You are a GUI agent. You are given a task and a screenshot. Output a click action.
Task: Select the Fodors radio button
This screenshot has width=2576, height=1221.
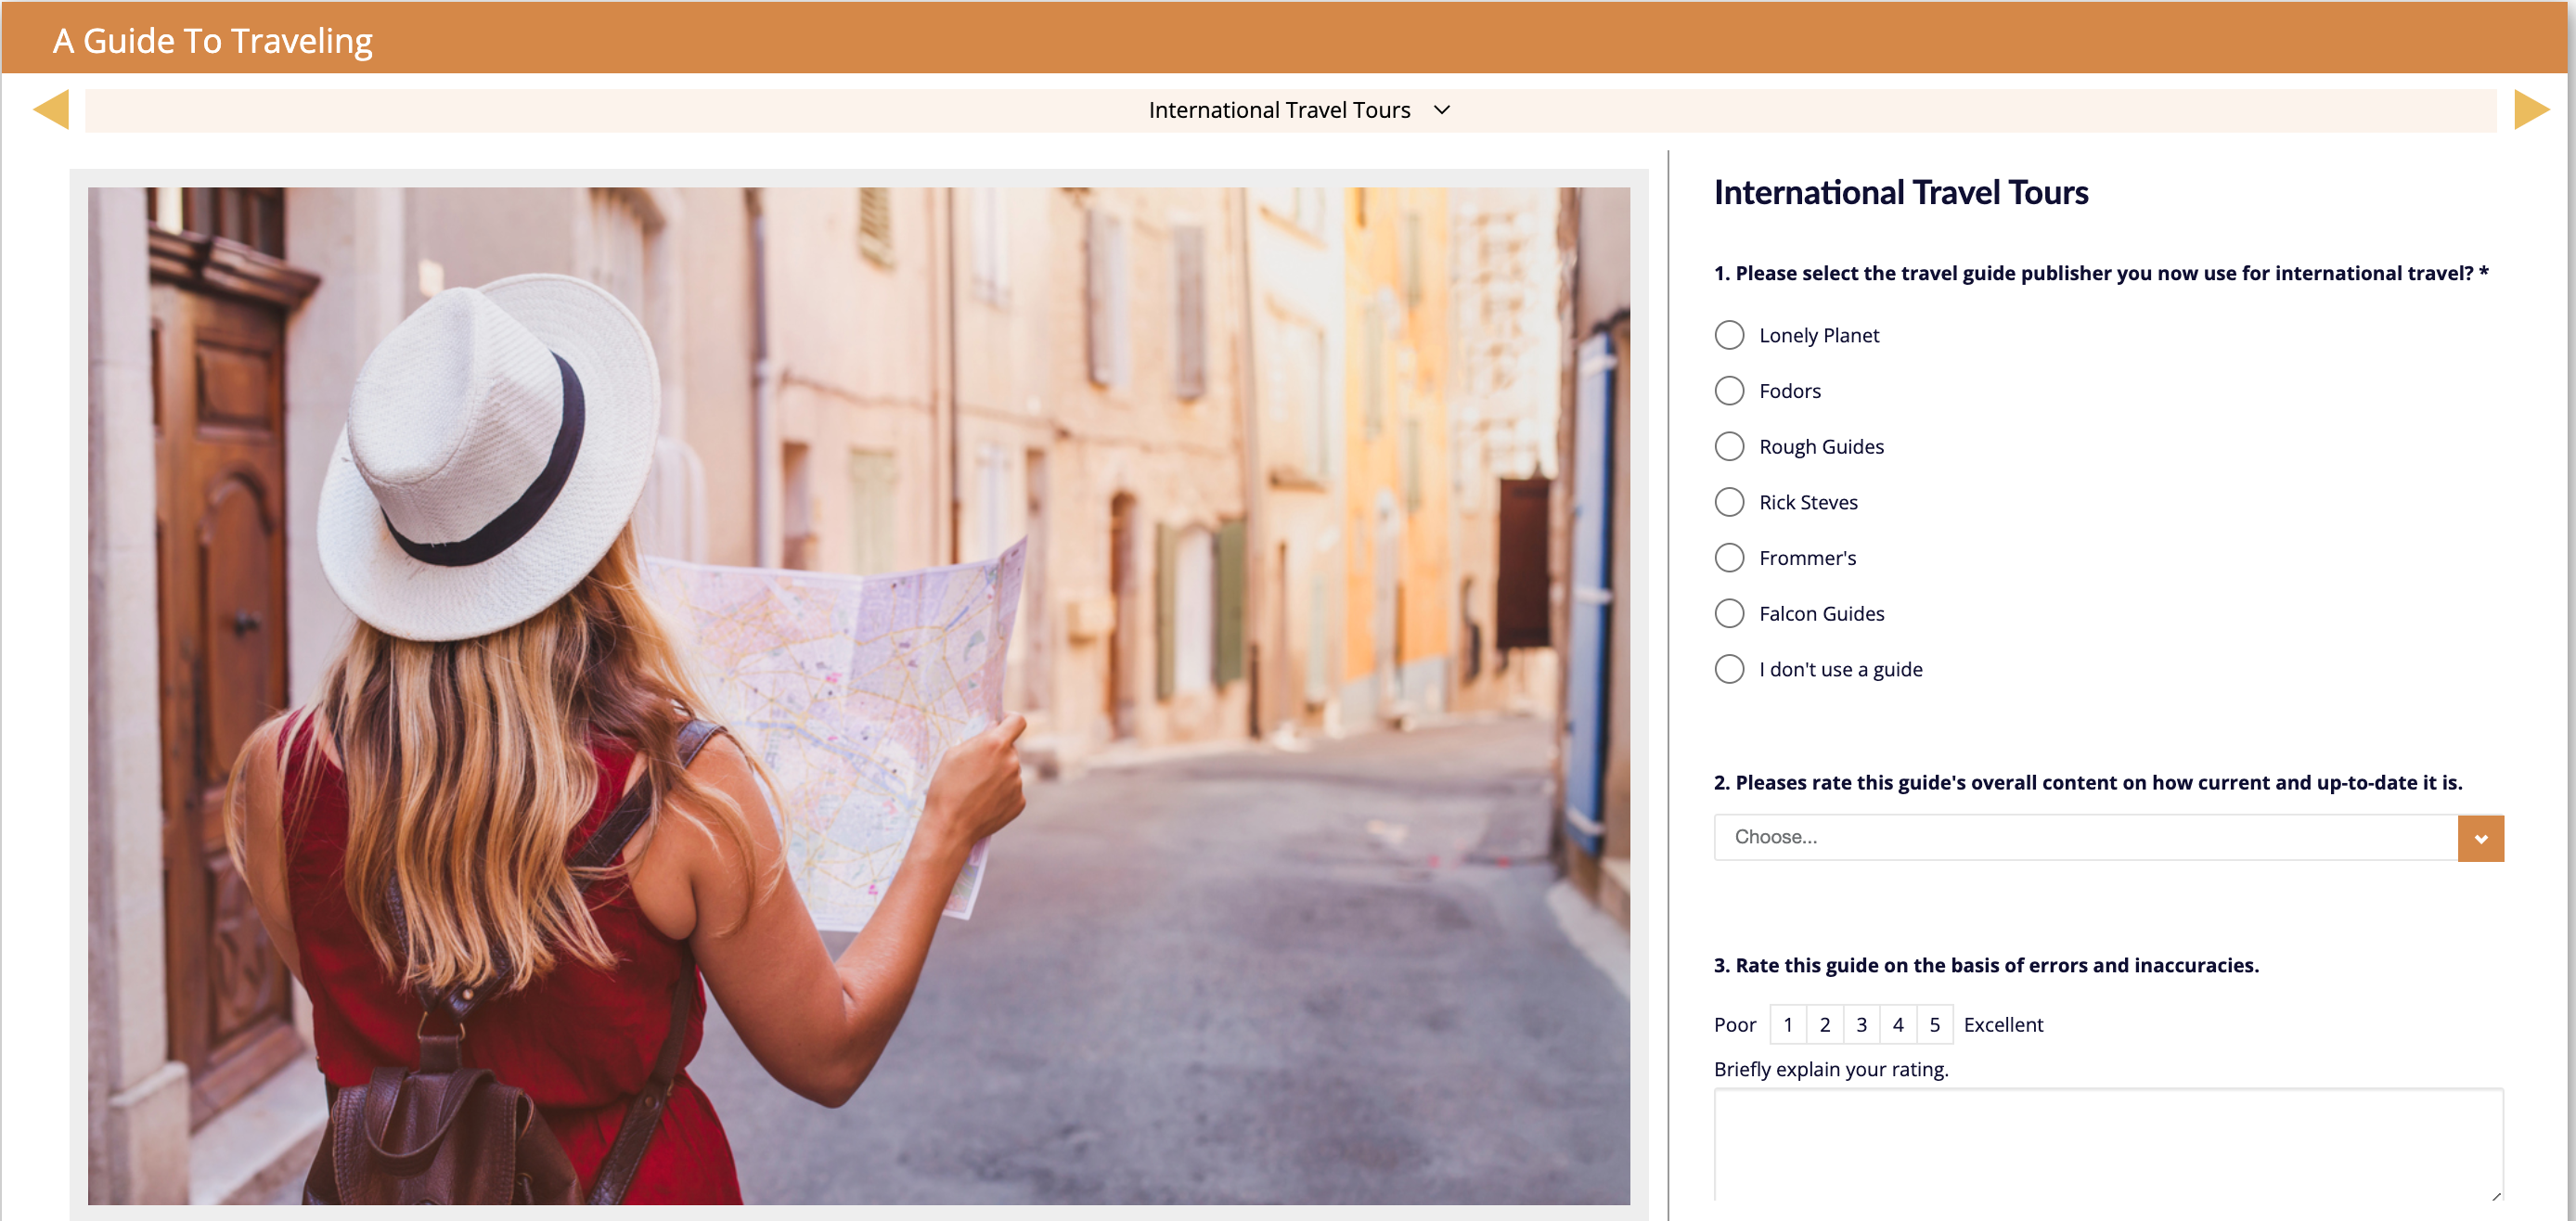pyautogui.click(x=1729, y=390)
